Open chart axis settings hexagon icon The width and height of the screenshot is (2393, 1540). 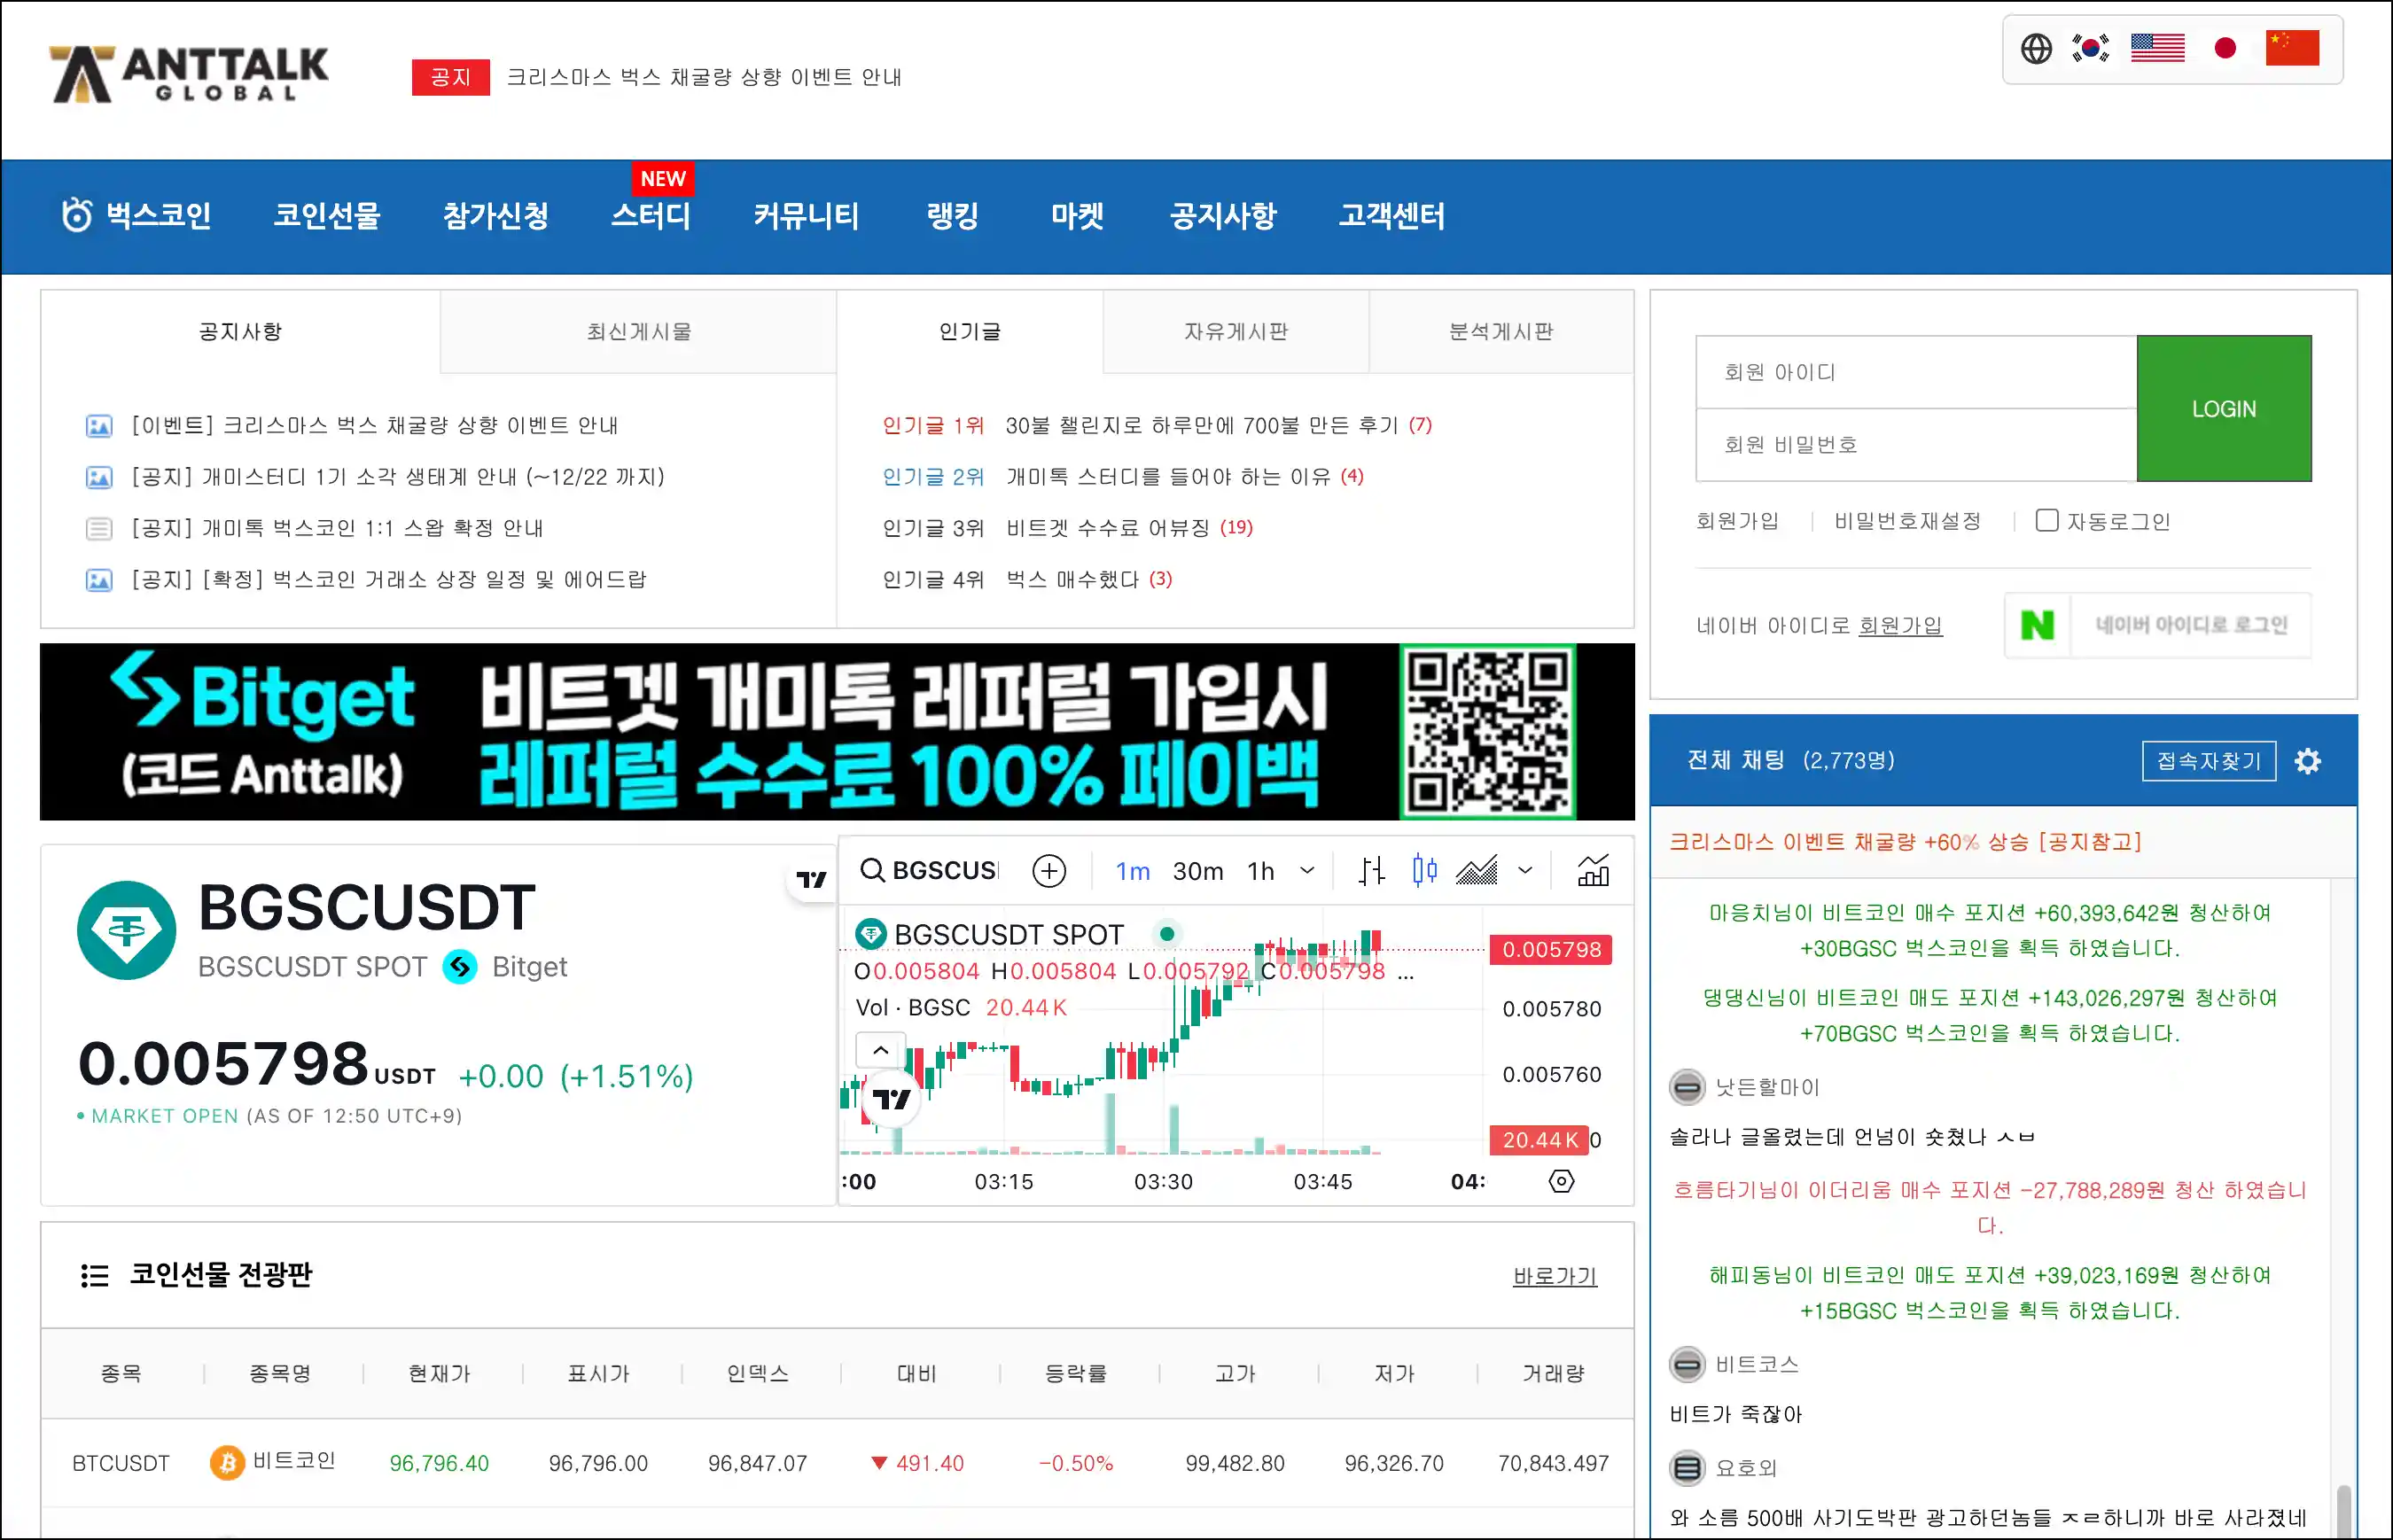pyautogui.click(x=1561, y=1181)
